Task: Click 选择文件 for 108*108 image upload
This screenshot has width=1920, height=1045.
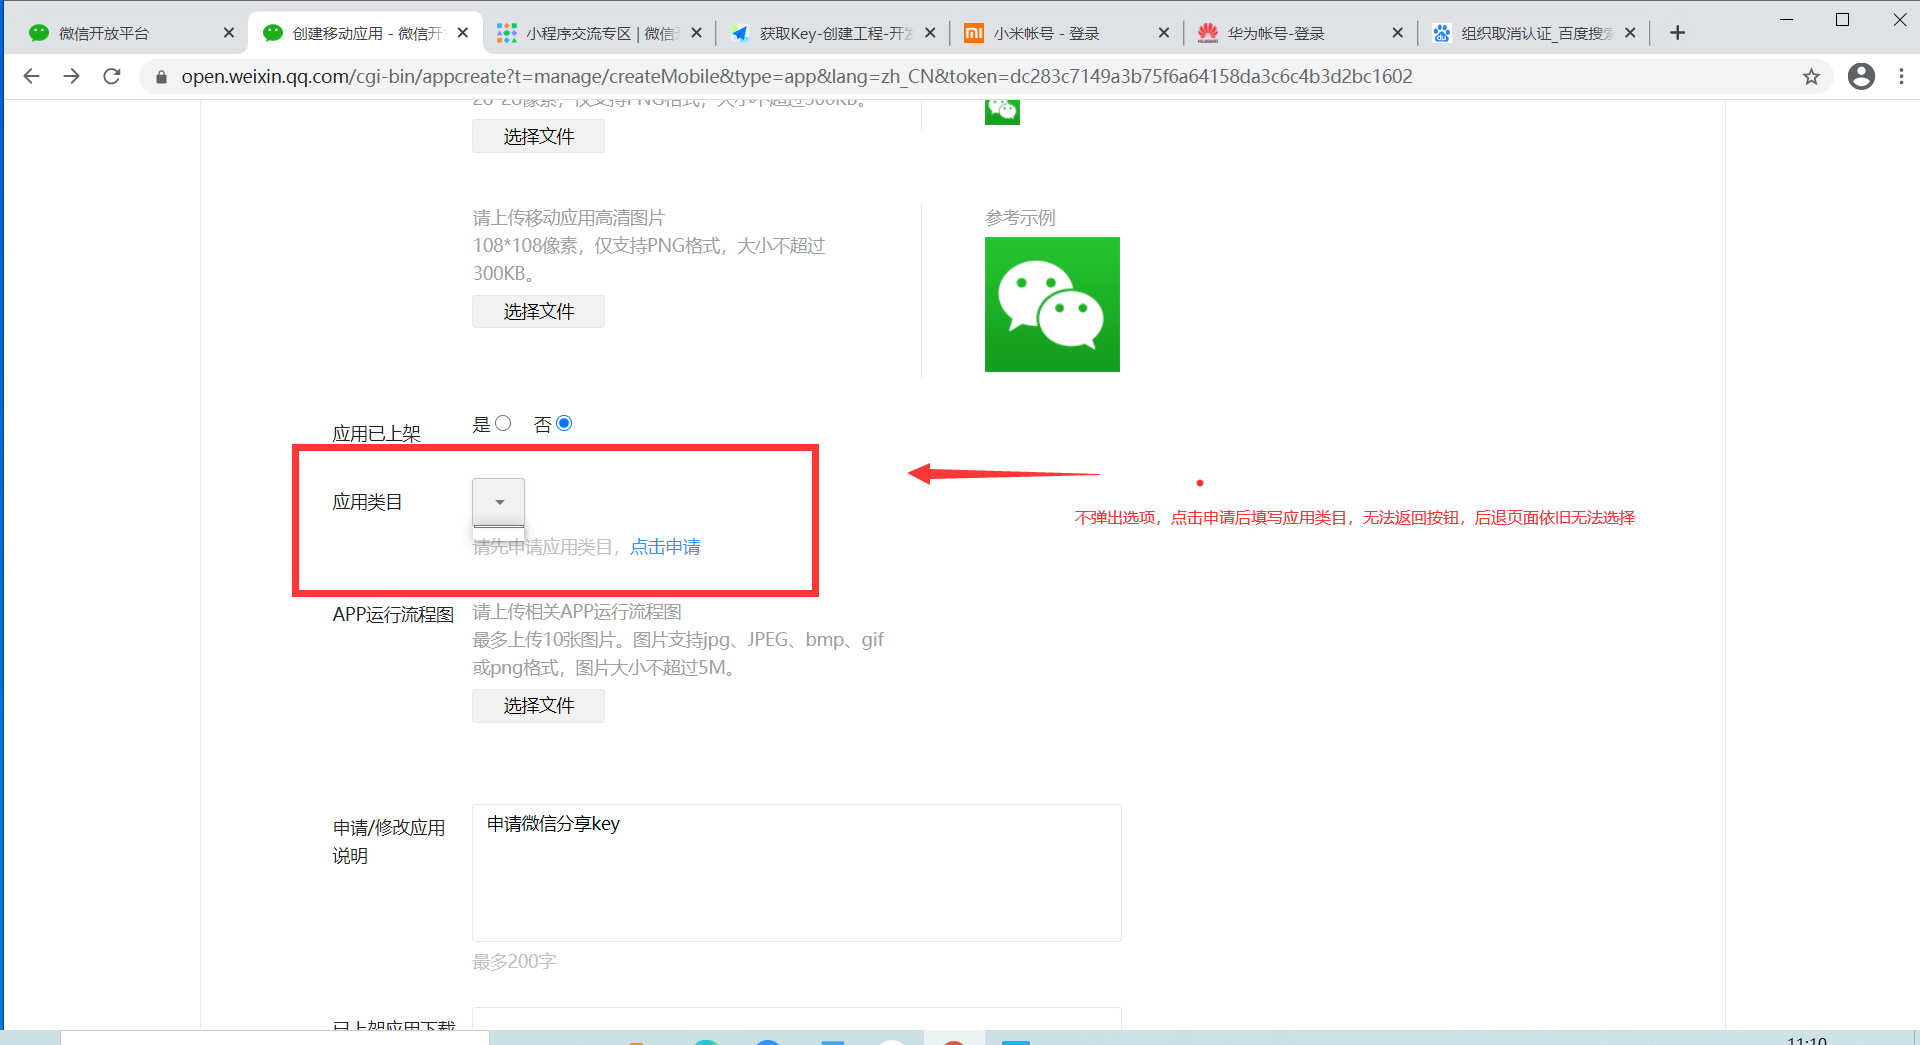Action: (x=538, y=311)
